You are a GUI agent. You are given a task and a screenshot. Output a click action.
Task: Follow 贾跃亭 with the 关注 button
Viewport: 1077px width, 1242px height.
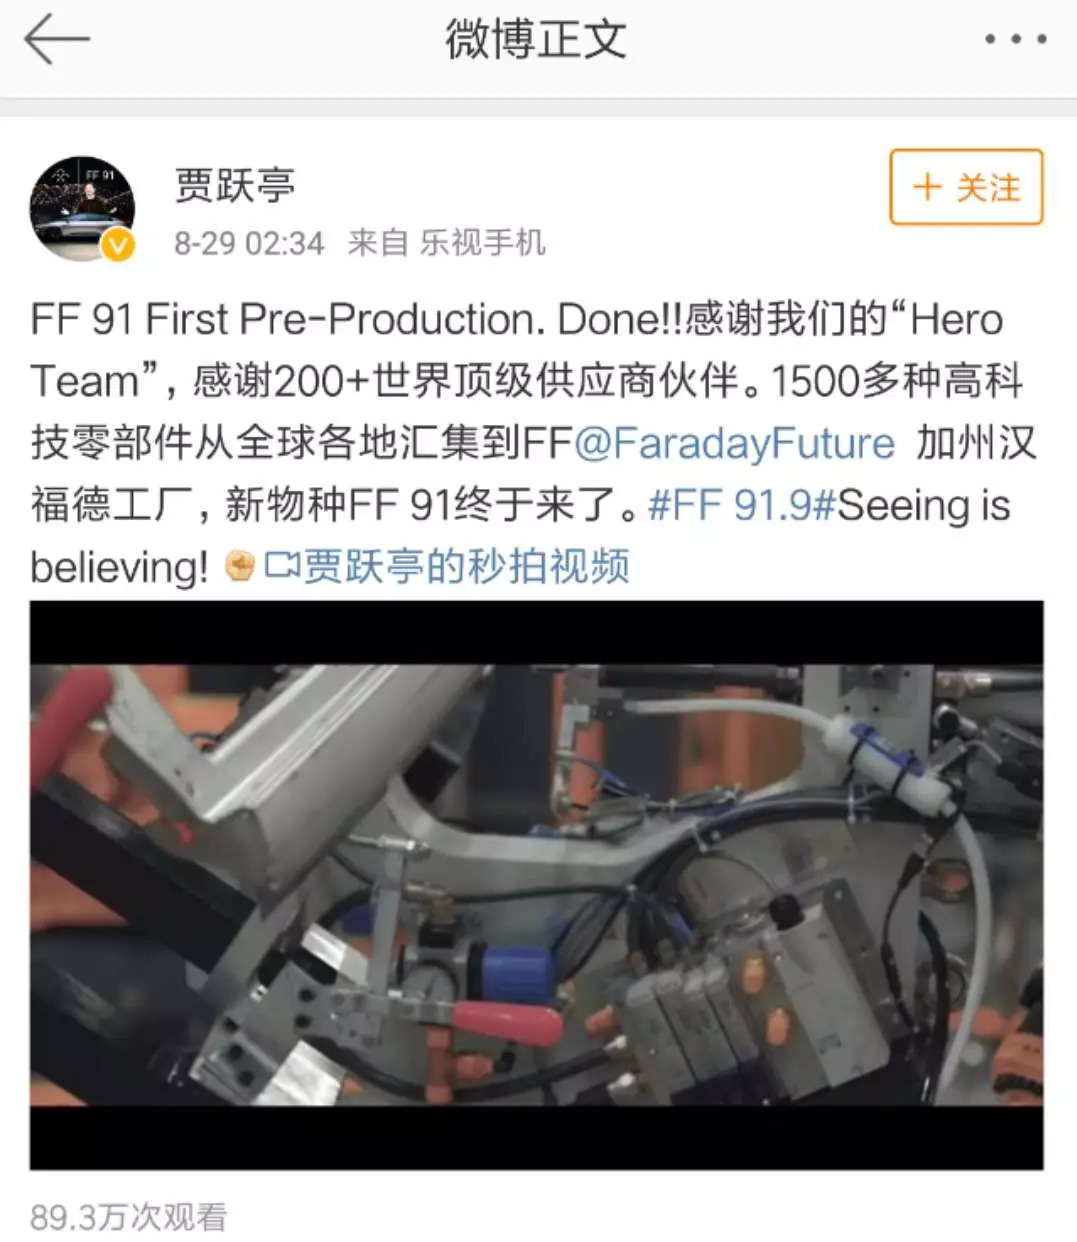[x=966, y=187]
